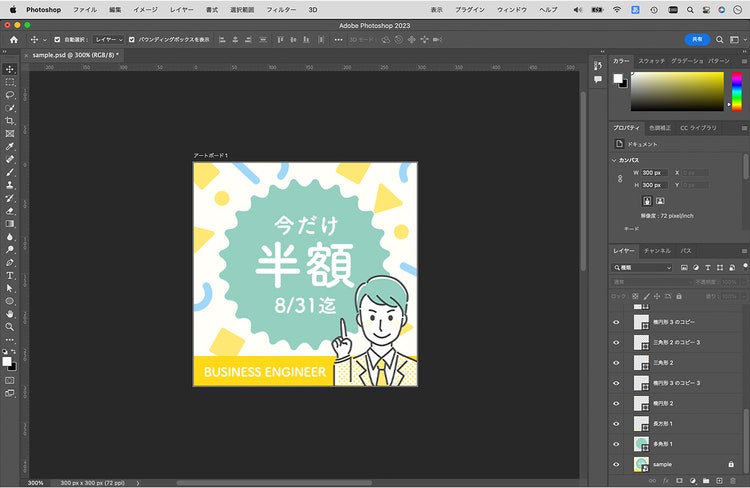
Task: Go to the Home screen icon
Action: click(14, 40)
